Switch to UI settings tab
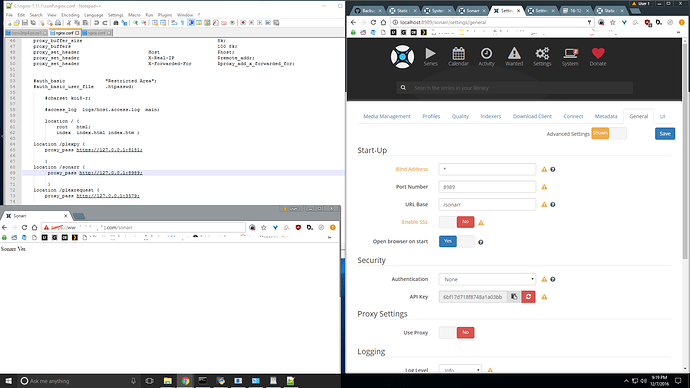 coord(662,117)
